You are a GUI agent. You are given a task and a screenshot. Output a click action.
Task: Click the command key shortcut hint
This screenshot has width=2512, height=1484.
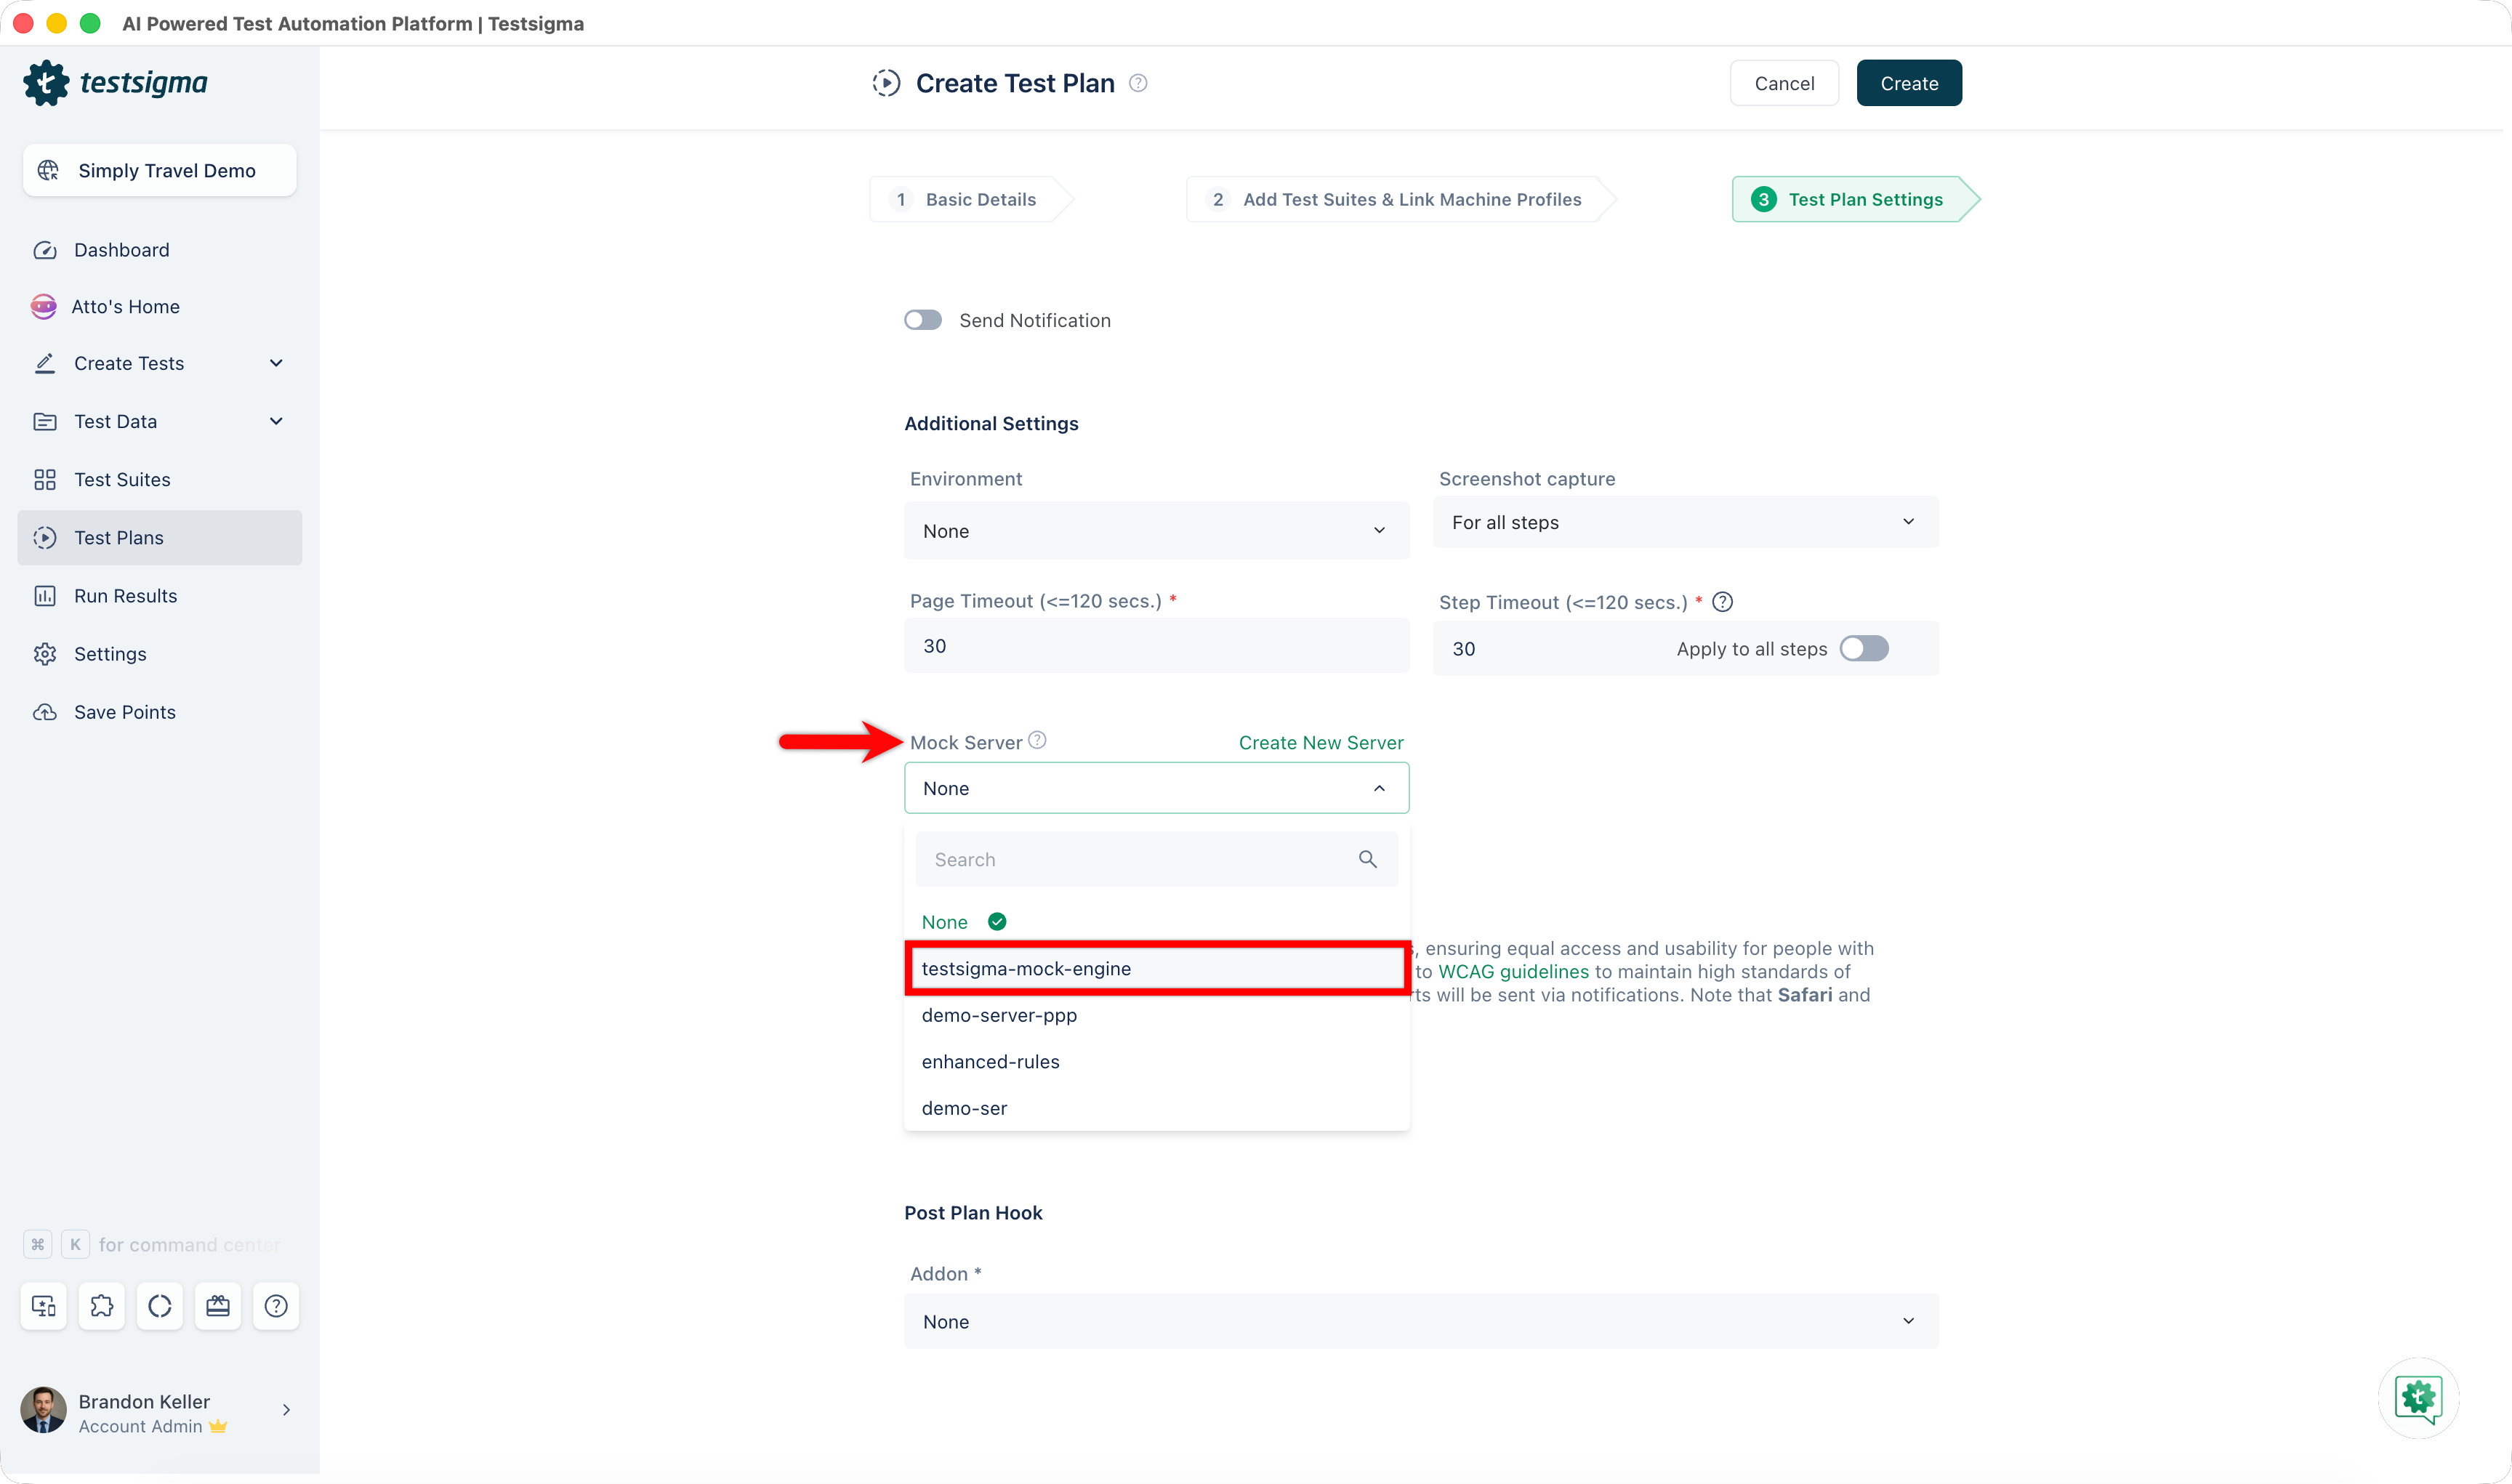click(x=38, y=1244)
